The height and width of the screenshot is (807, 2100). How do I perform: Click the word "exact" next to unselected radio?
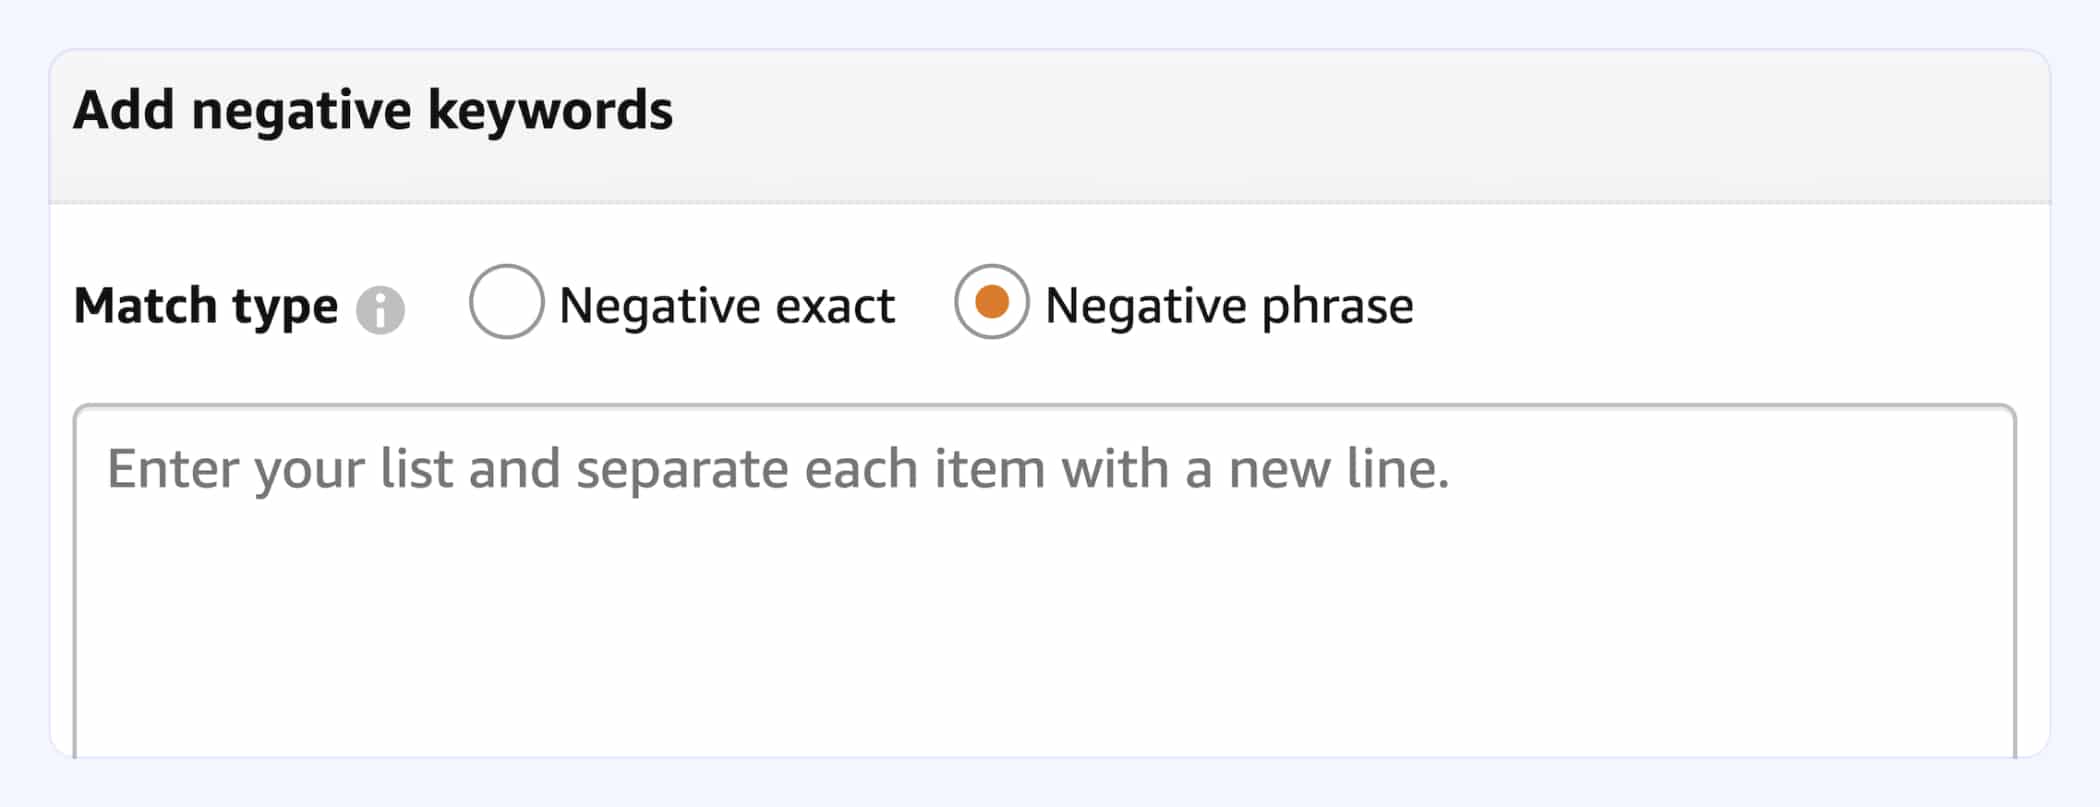click(x=835, y=306)
